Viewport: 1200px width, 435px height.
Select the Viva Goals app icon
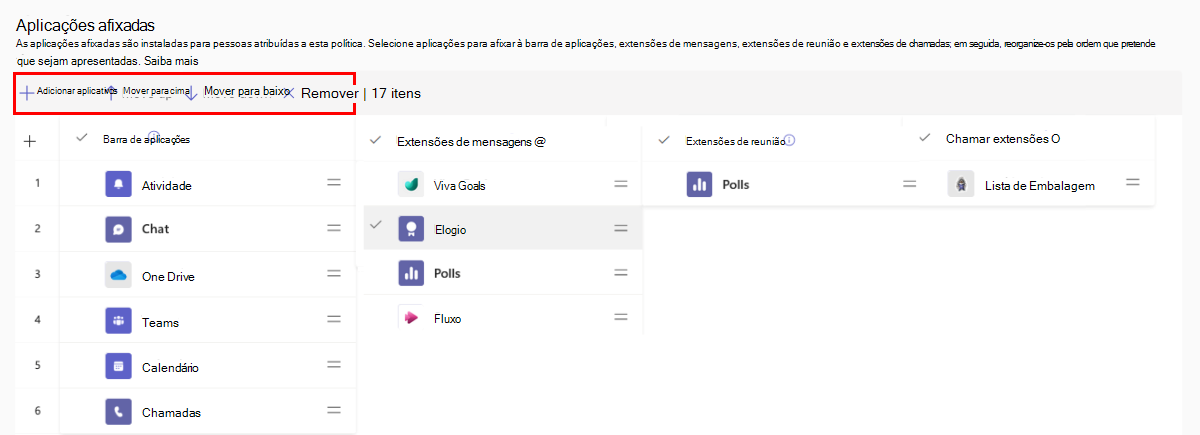411,185
